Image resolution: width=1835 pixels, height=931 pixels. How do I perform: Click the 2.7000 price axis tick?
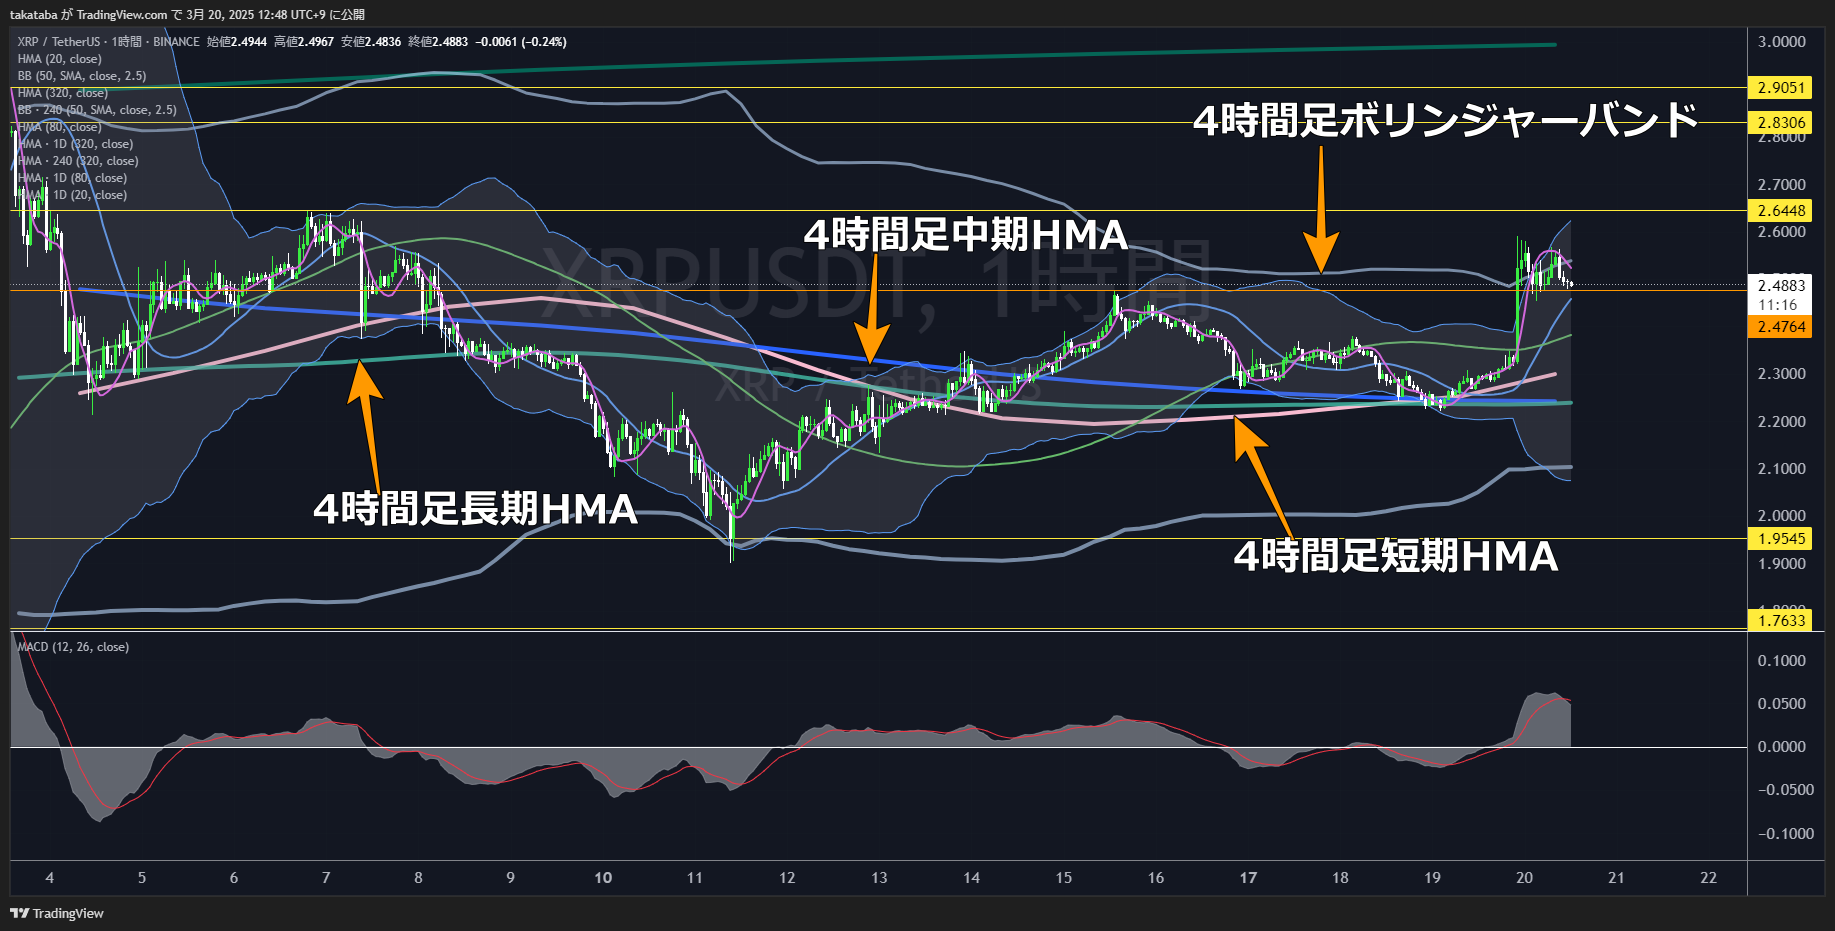coord(1782,185)
